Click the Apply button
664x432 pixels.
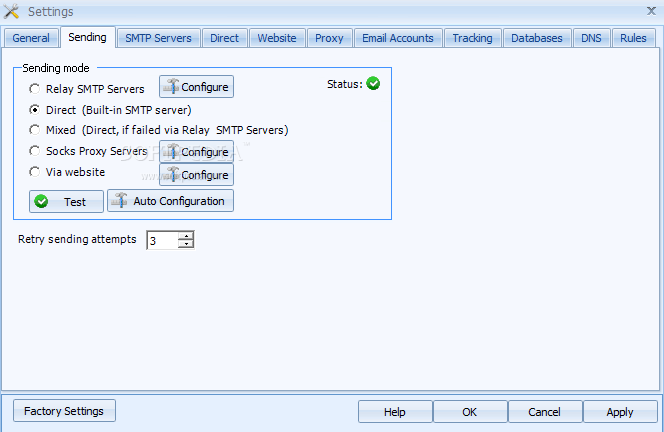pos(620,412)
